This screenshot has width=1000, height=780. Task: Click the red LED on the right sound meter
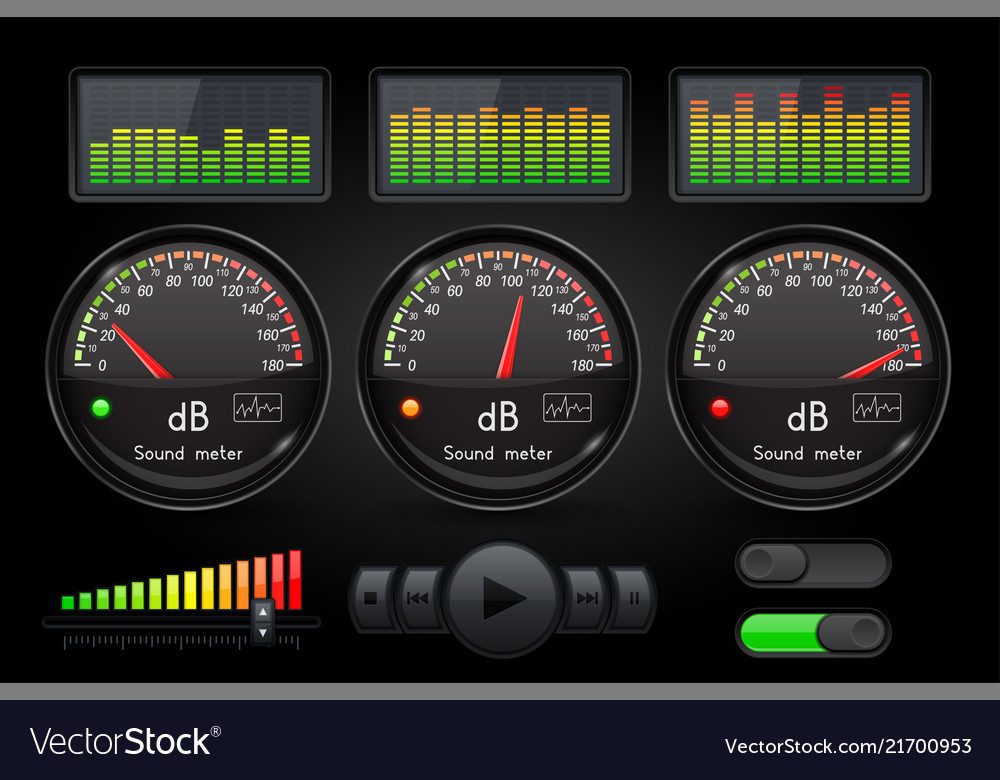click(719, 406)
